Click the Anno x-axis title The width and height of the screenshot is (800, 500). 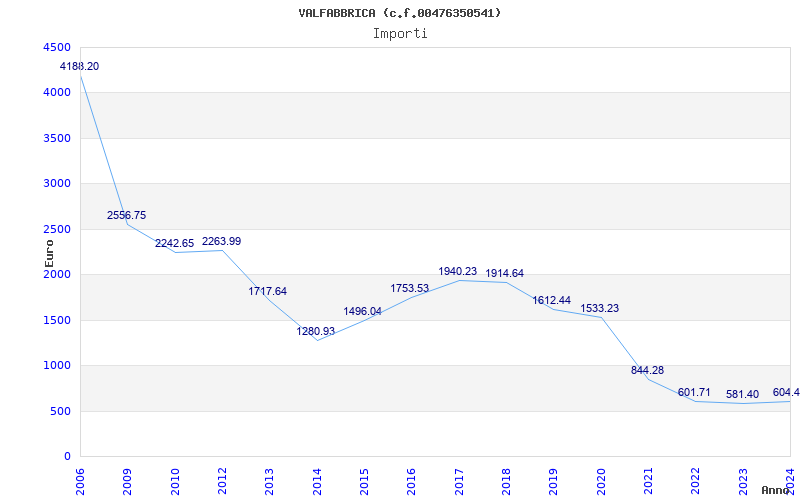click(774, 490)
